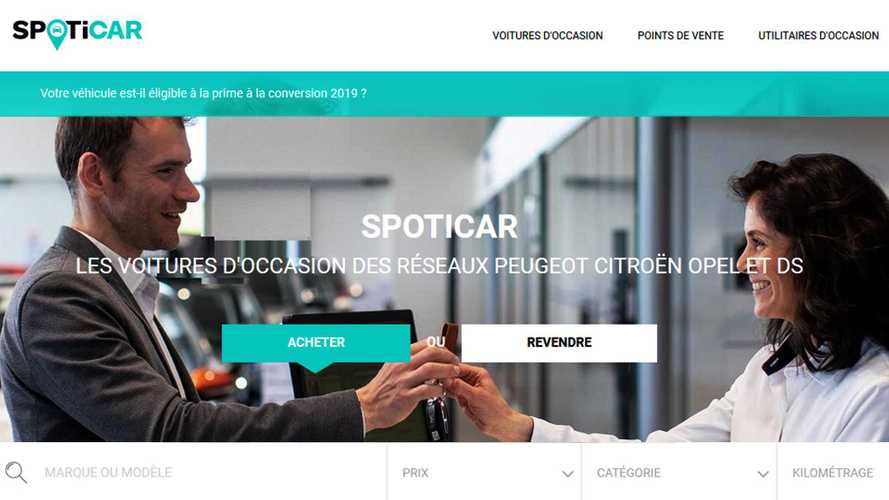Click the map pin icon in the logo

57,34
